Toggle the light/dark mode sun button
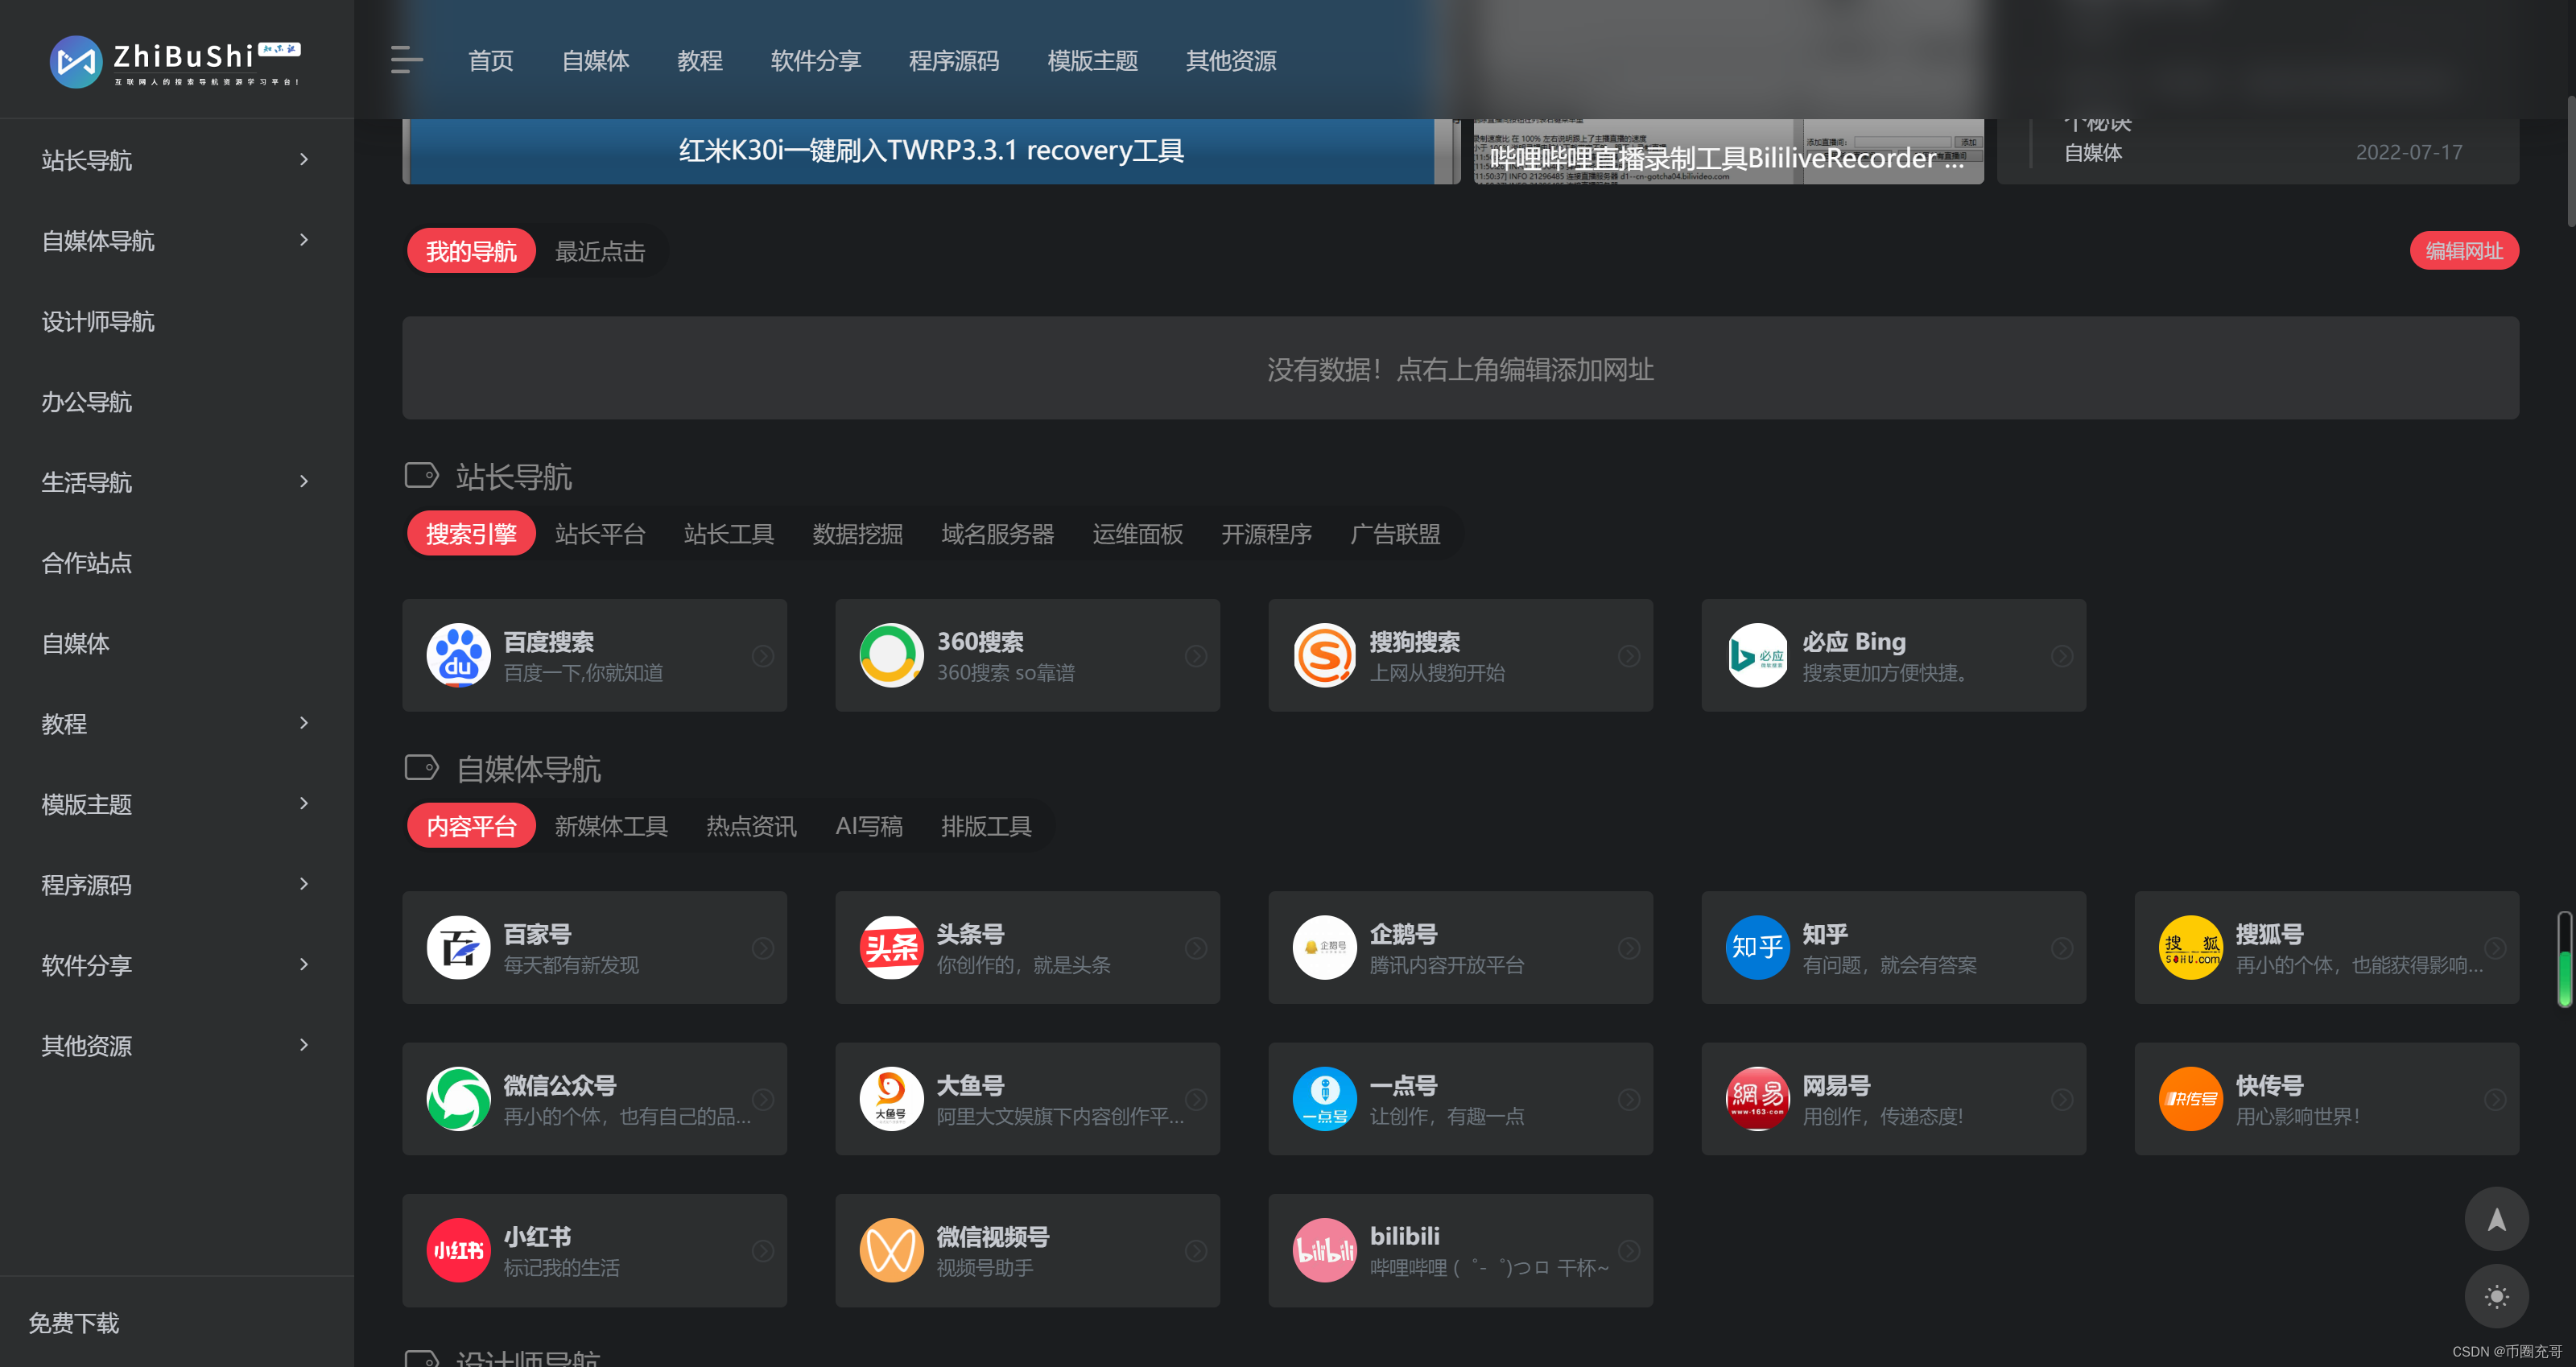 coord(2496,1297)
